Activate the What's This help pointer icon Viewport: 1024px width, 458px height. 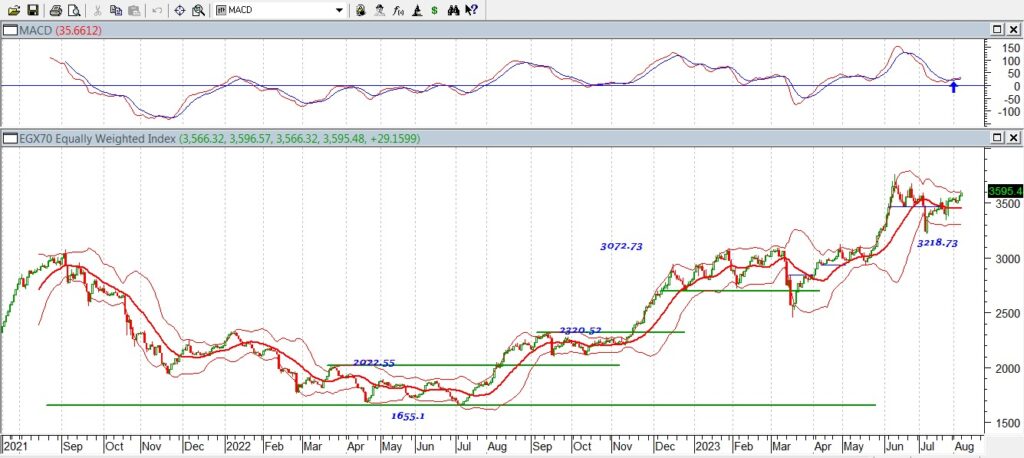click(x=472, y=10)
